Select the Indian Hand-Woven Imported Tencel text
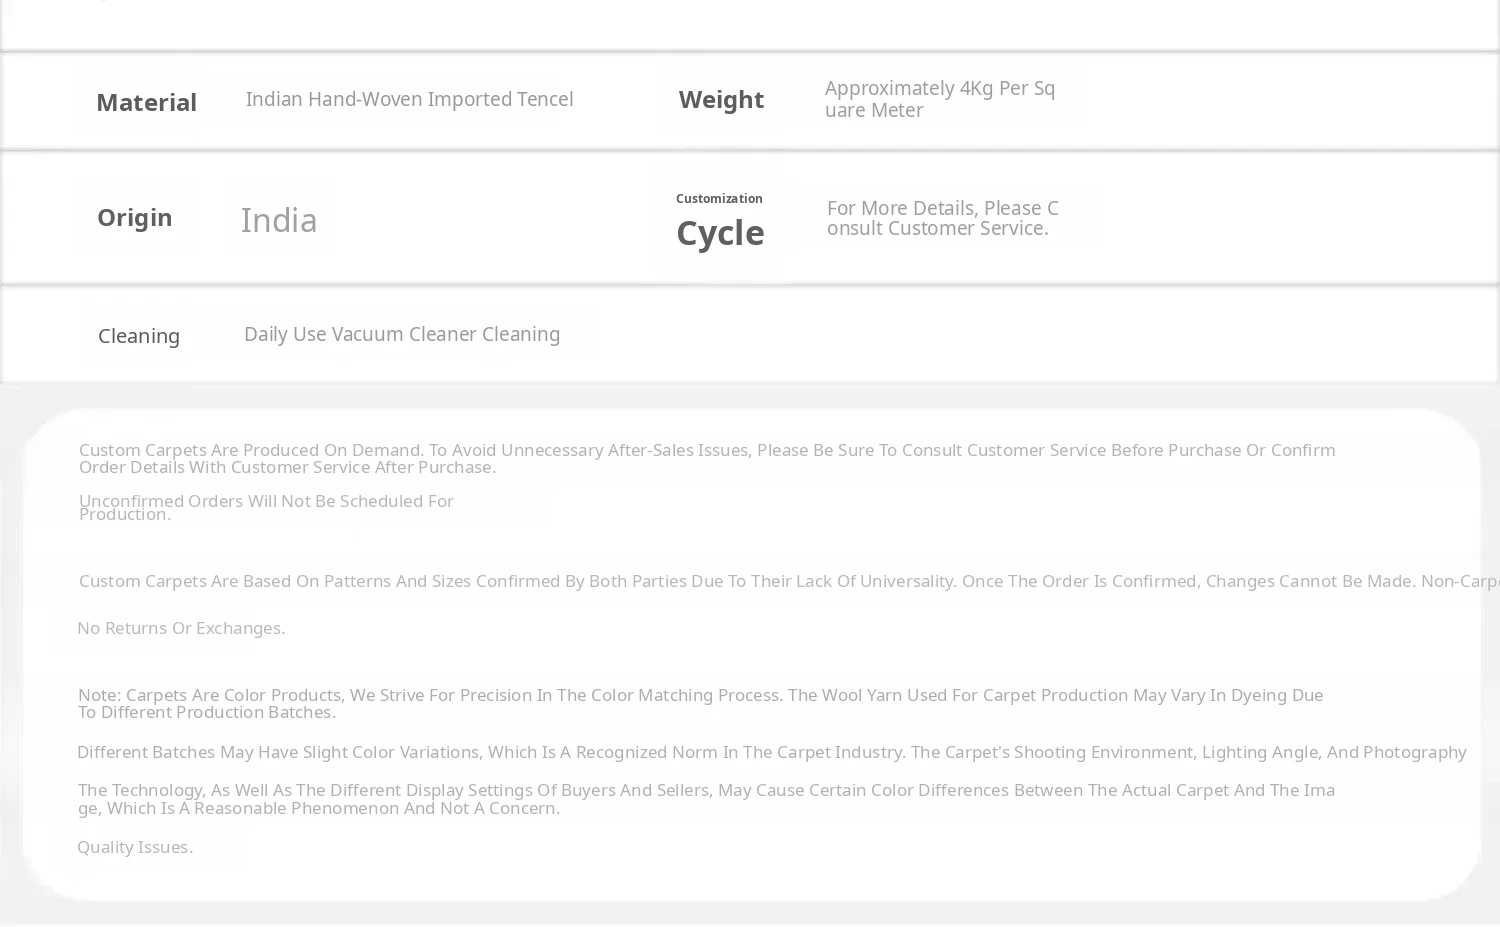Image resolution: width=1500 pixels, height=927 pixels. tap(409, 99)
